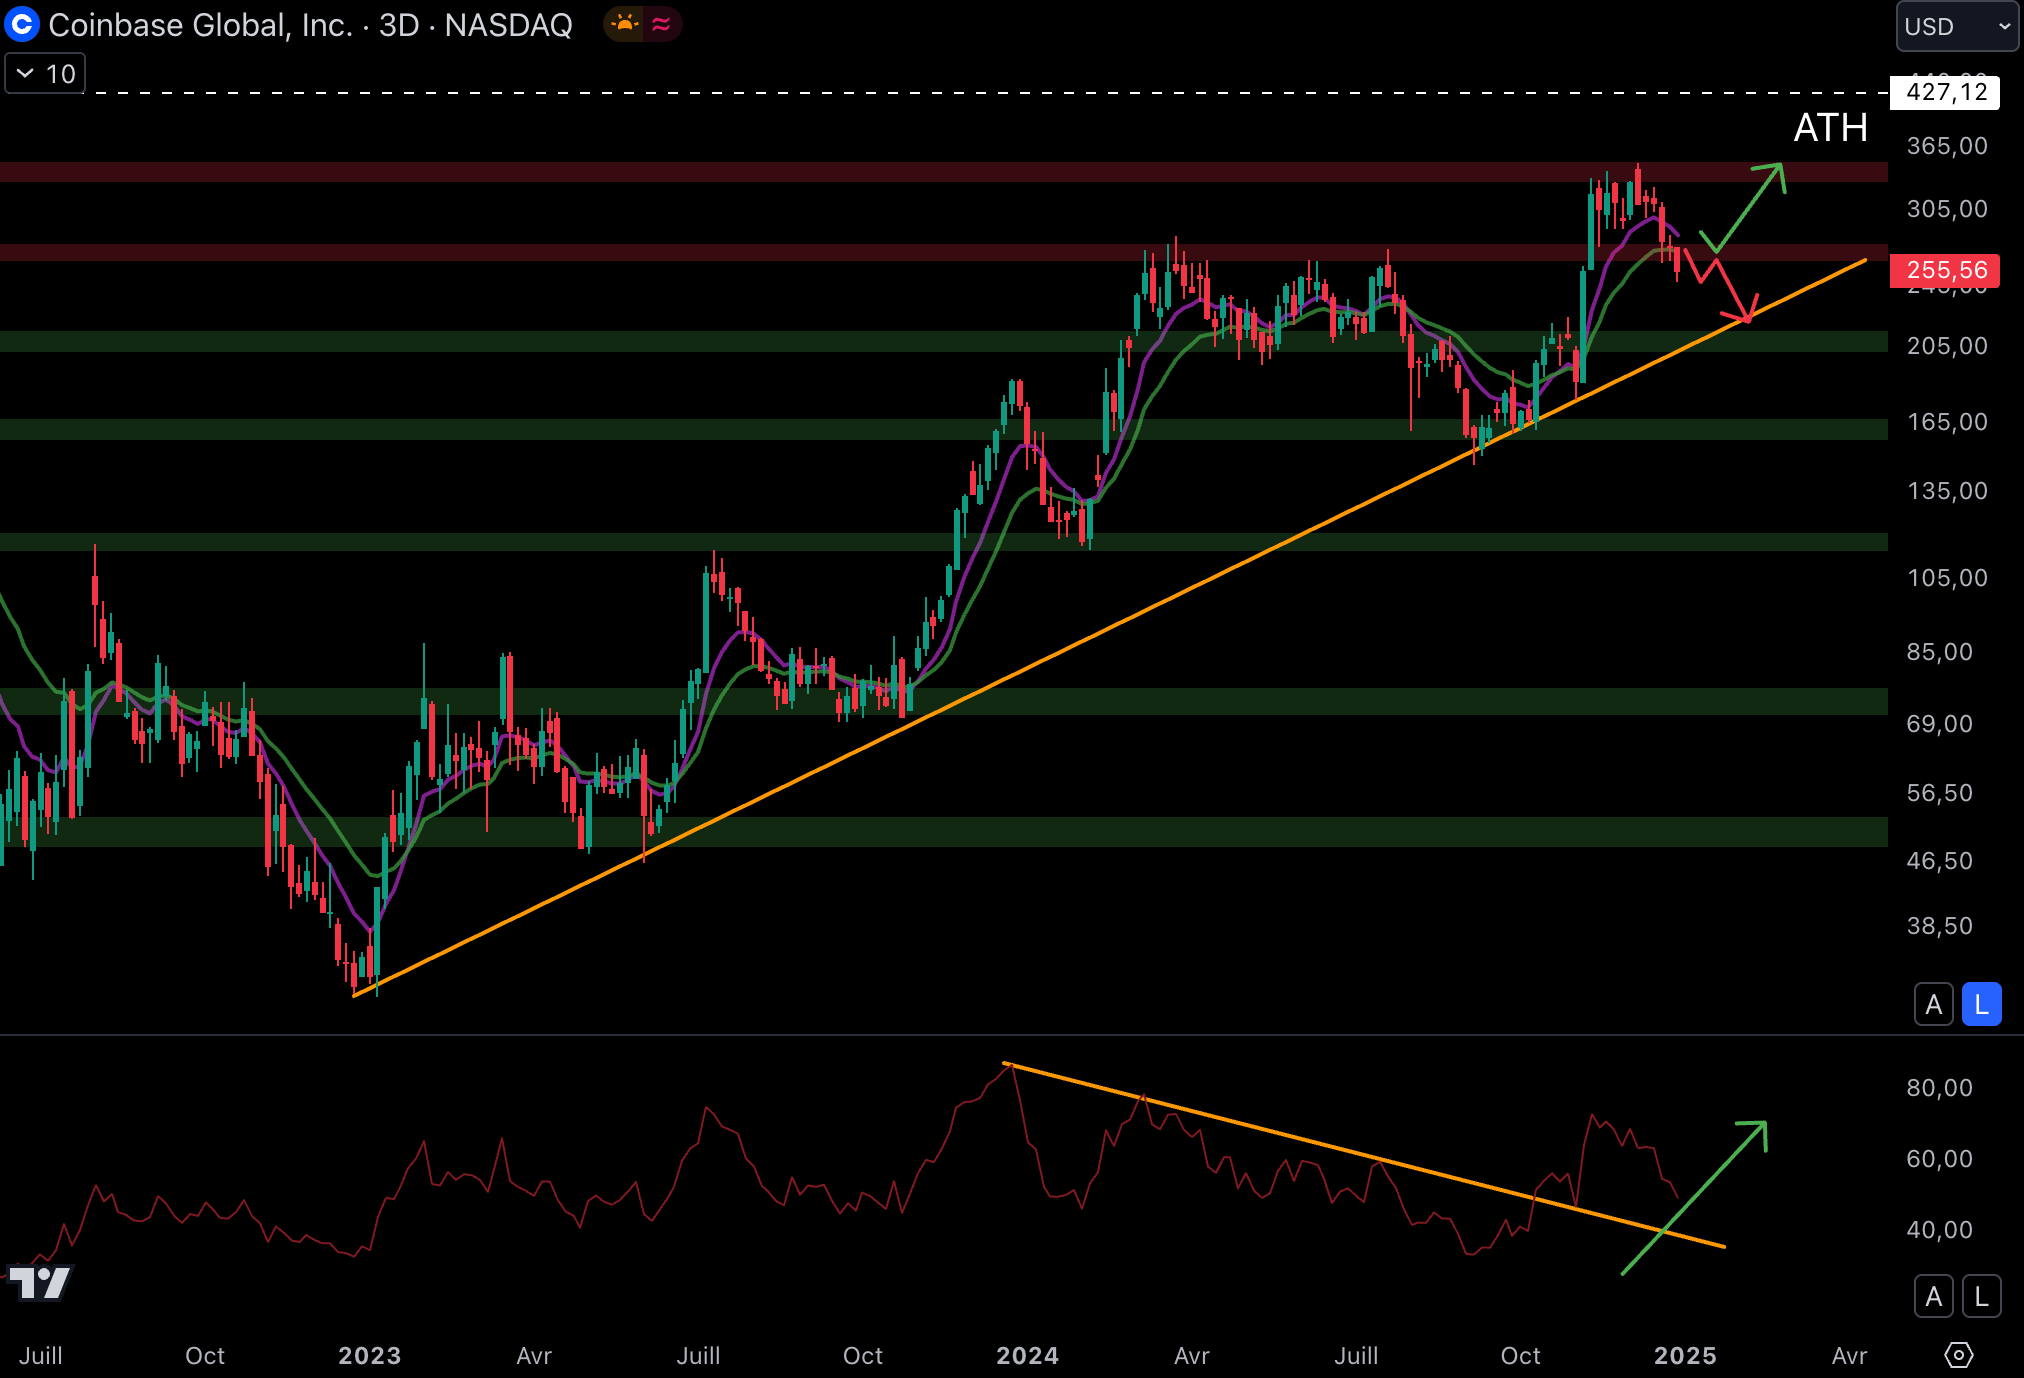Open chart settings gear on time axis
Image resolution: width=2024 pixels, height=1378 pixels.
pos(1958,1355)
